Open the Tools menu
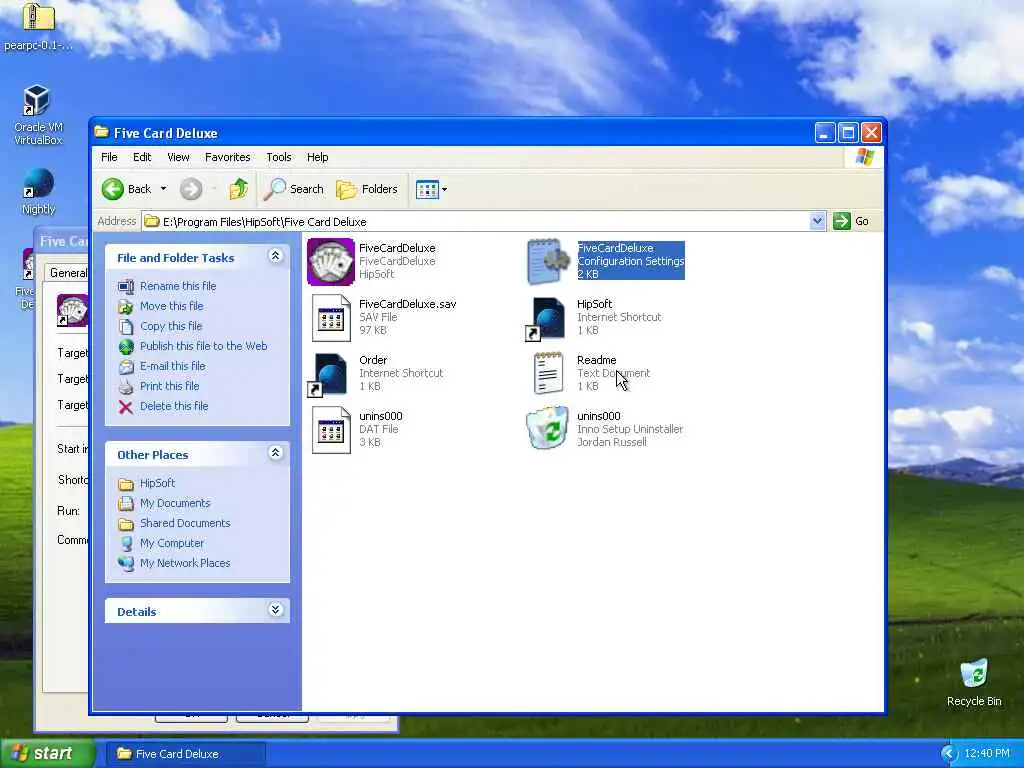The width and height of the screenshot is (1024, 768). point(279,157)
